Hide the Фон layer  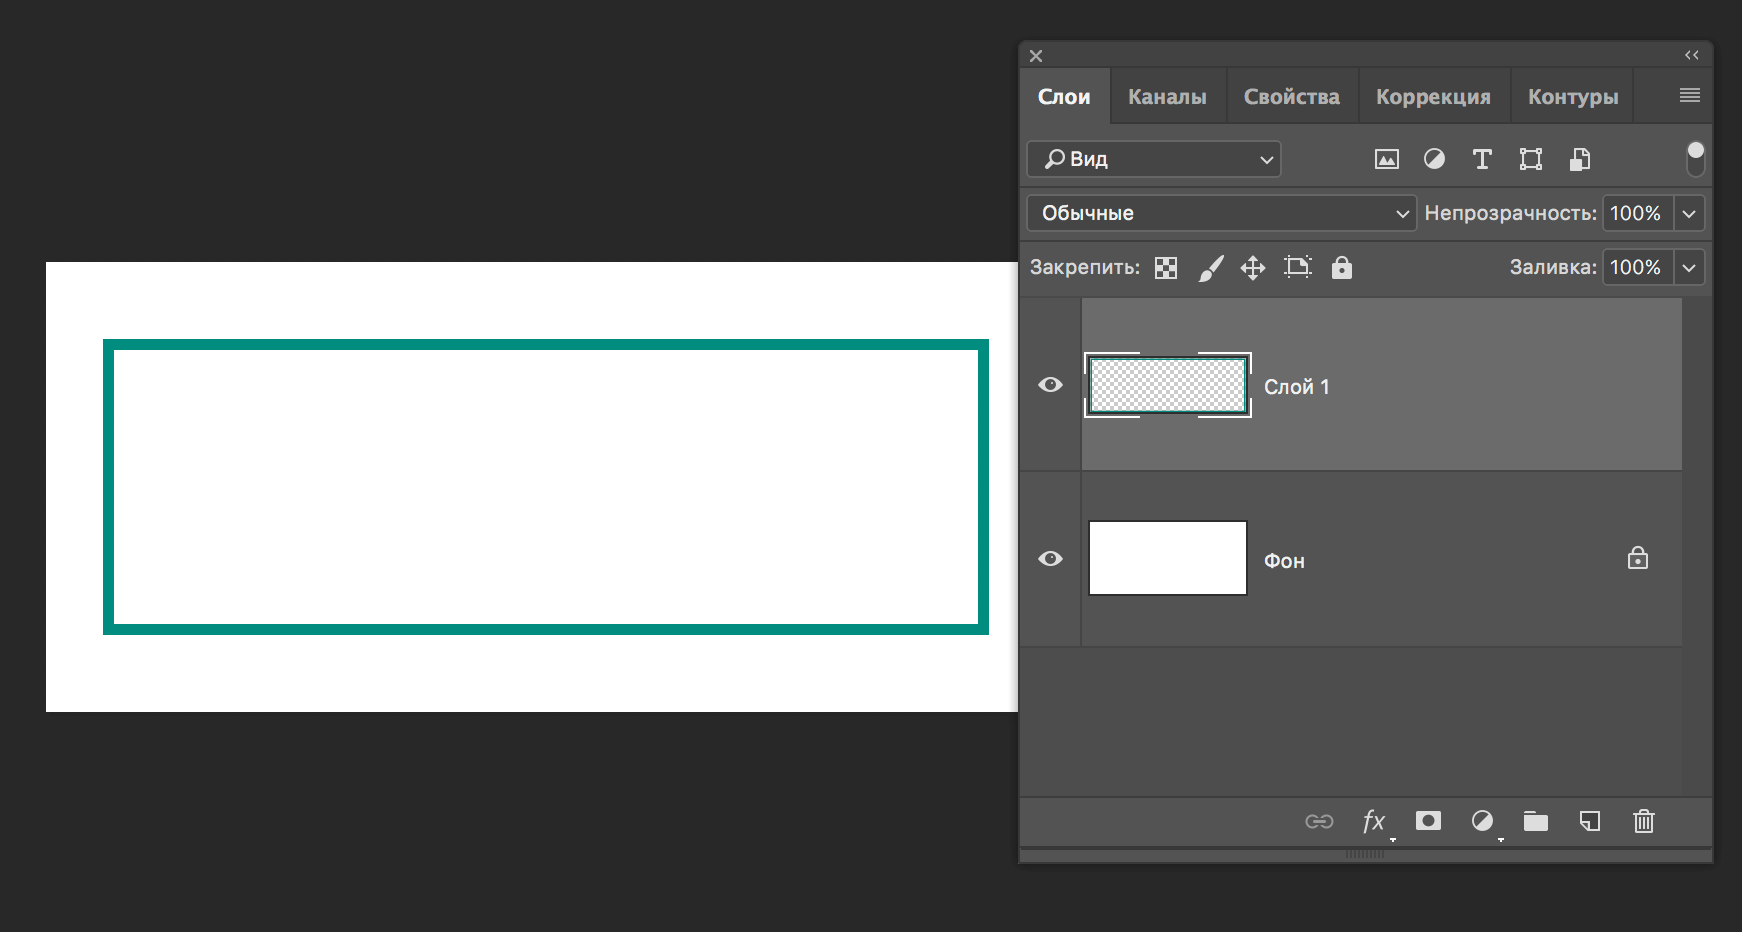pyautogui.click(x=1050, y=559)
